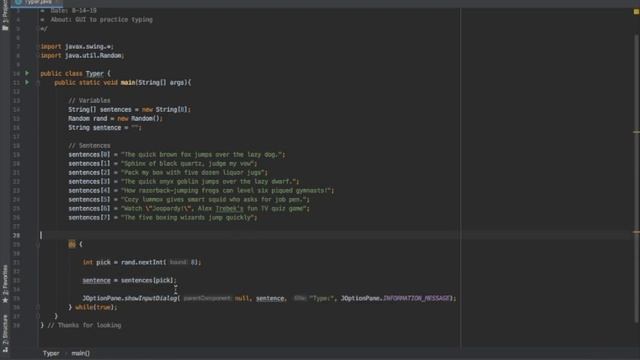Click method name 'main' in signature
The image size is (640, 360).
click(128, 82)
